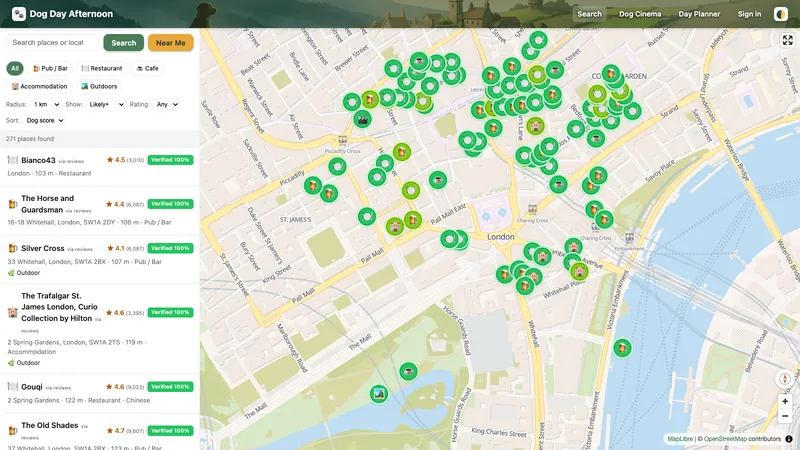Click the Dog Day Afternoon logo icon
800x450 pixels.
click(19, 14)
